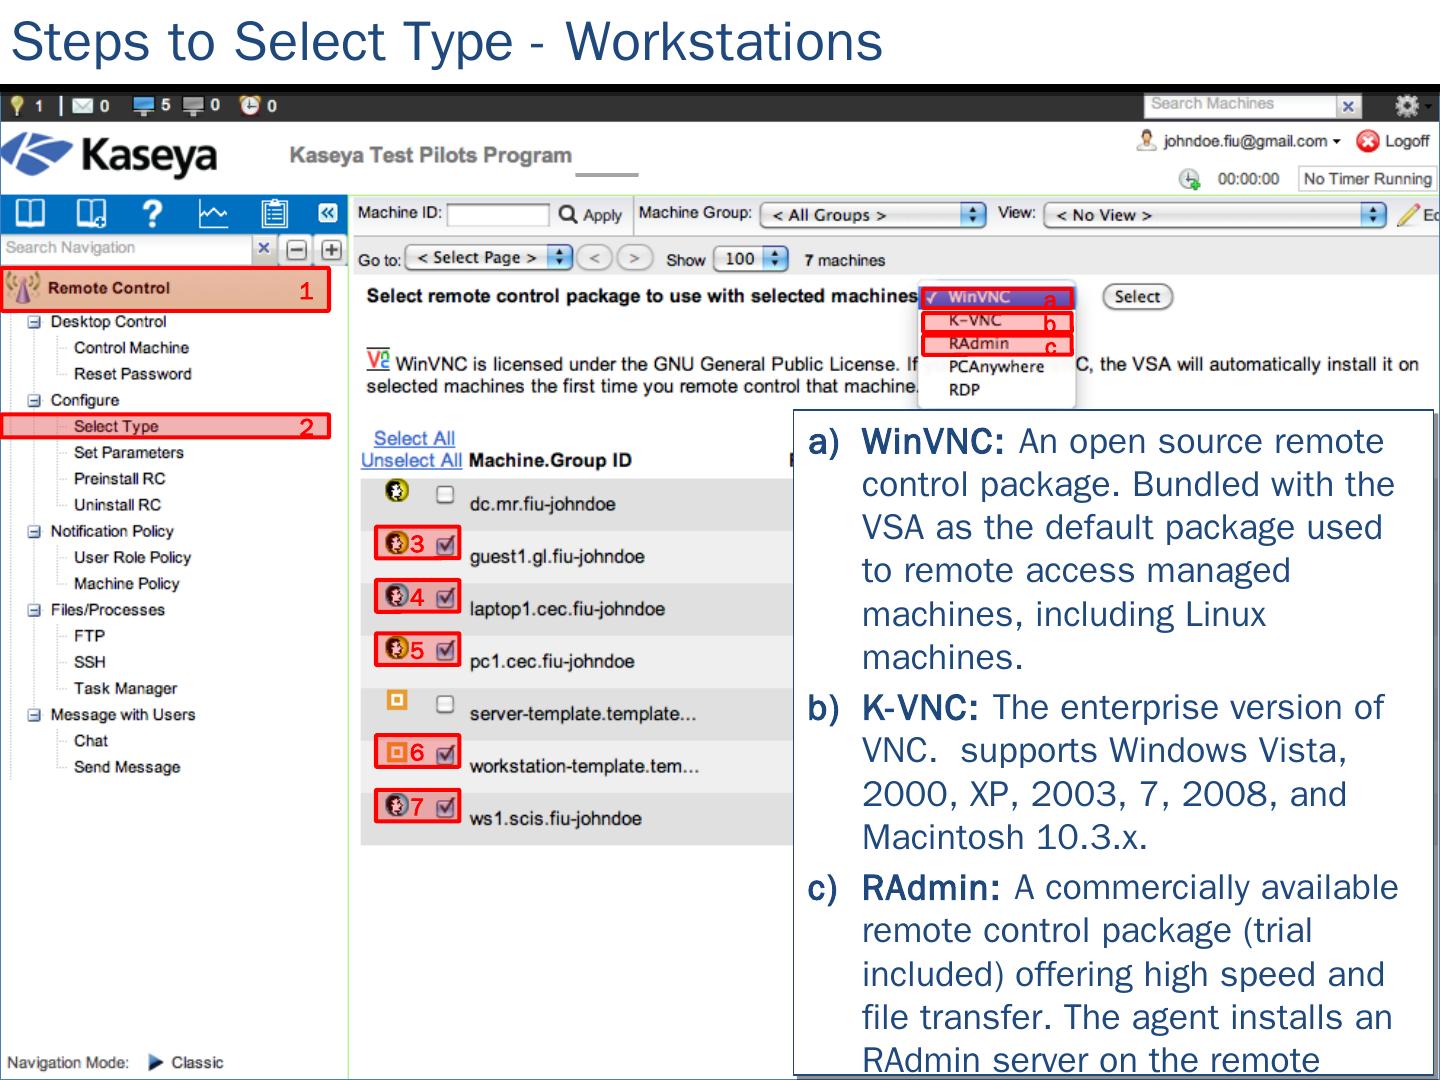Click the Select All link
1440x1080 pixels.
coord(414,438)
